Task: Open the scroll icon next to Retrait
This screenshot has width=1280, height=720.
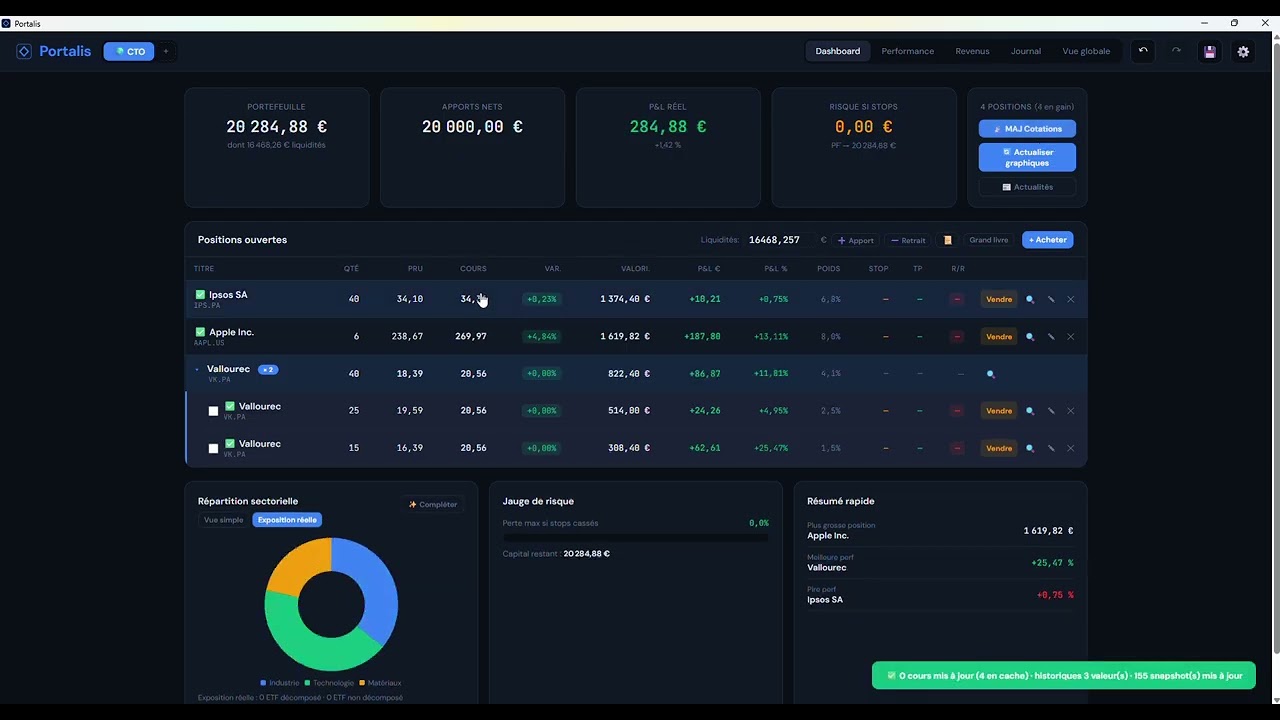Action: (948, 240)
